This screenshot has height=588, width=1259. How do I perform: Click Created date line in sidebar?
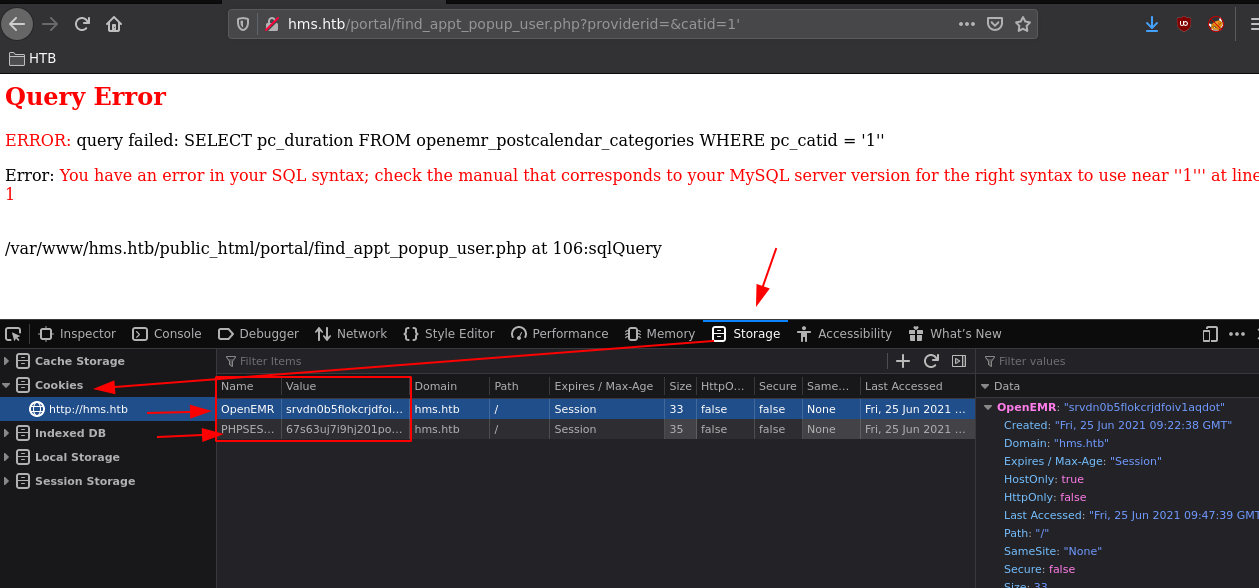(1117, 425)
